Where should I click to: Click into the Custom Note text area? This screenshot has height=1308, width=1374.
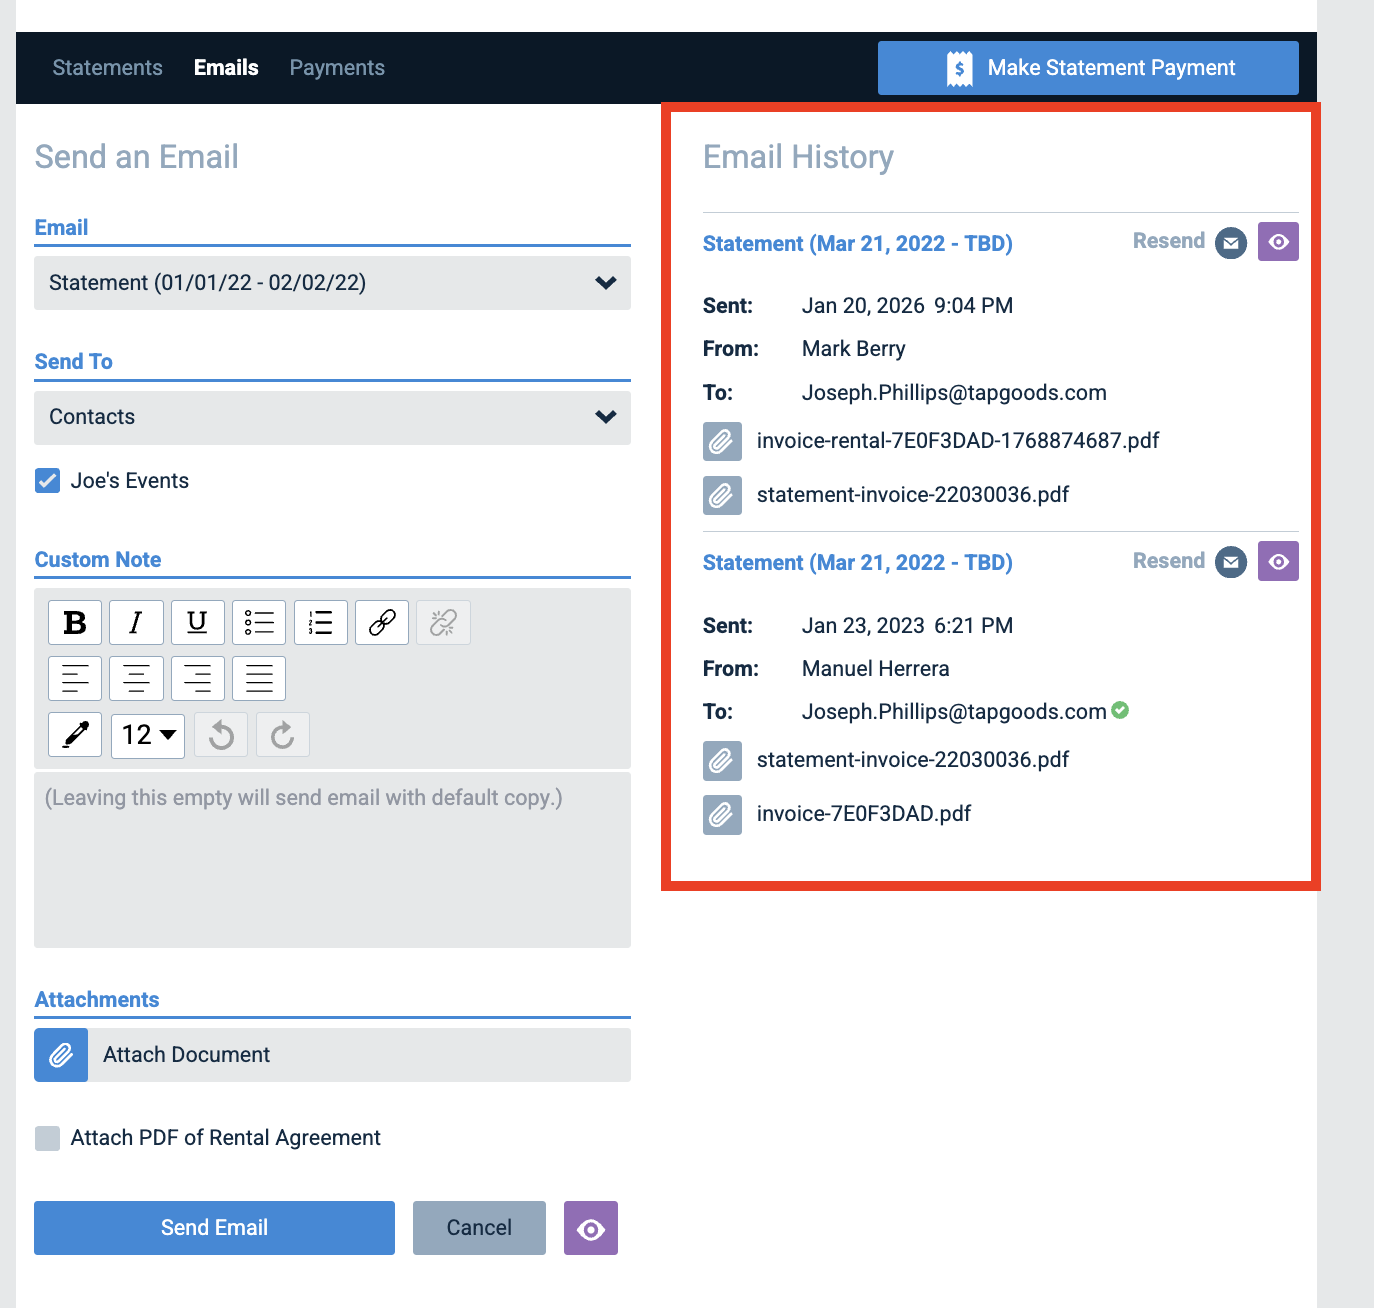click(332, 860)
